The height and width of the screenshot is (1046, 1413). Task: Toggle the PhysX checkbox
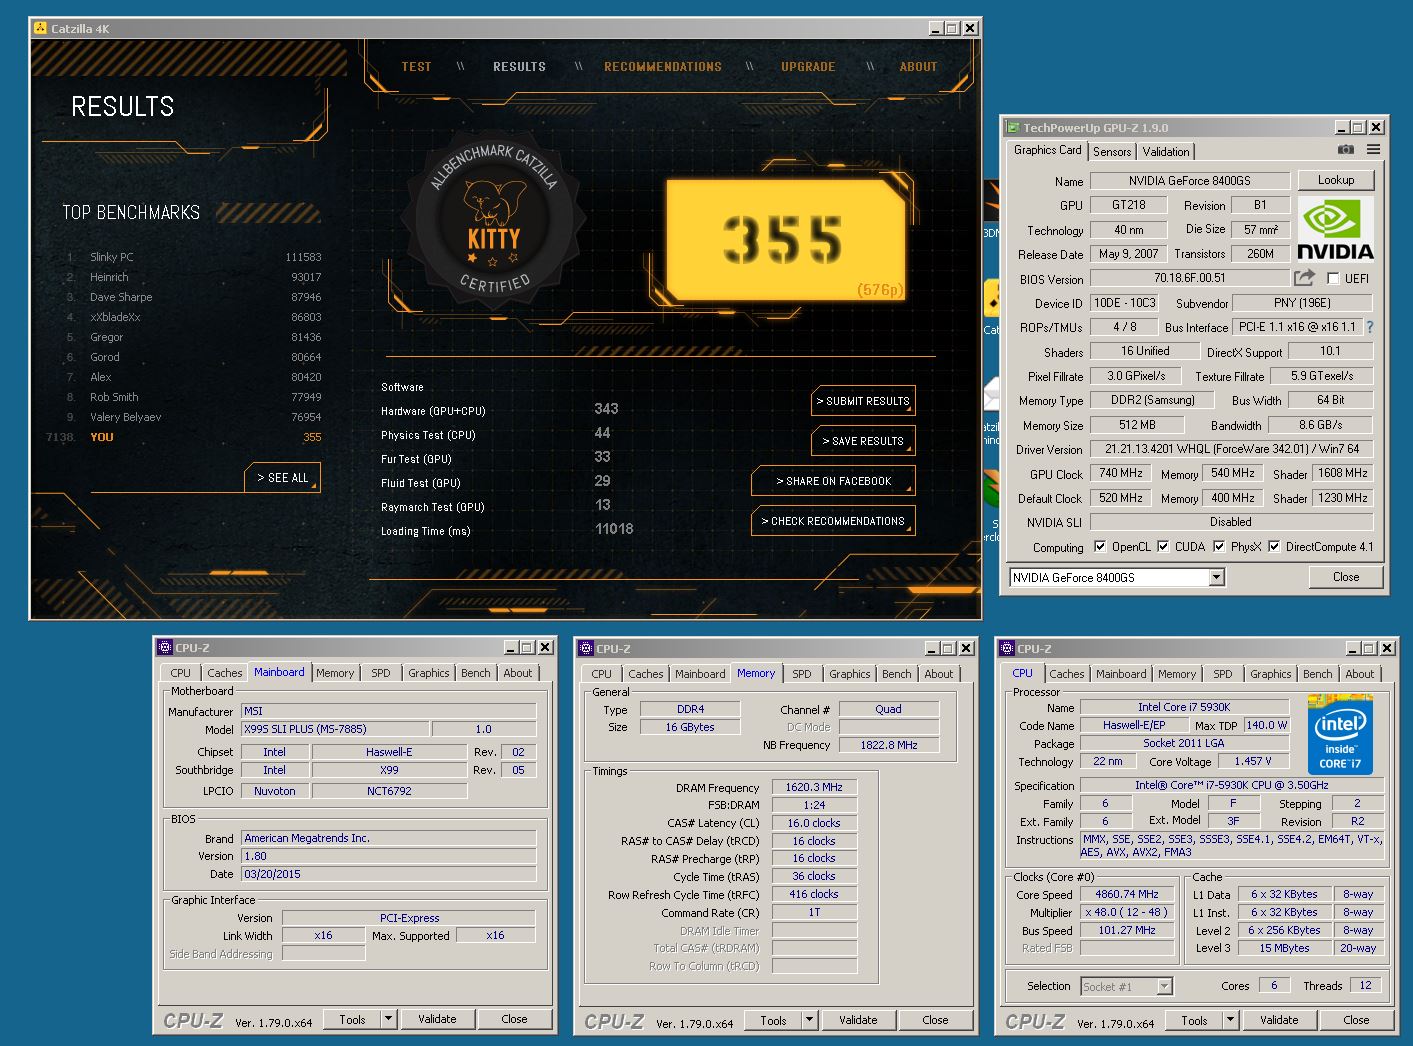1219,547
